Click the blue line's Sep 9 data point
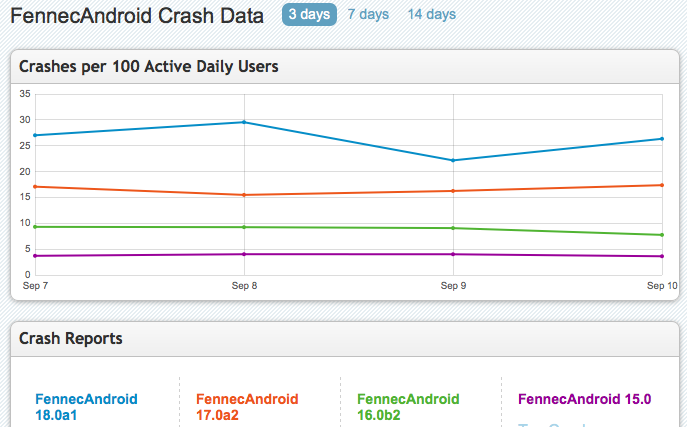Image resolution: width=687 pixels, height=427 pixels. click(x=454, y=160)
